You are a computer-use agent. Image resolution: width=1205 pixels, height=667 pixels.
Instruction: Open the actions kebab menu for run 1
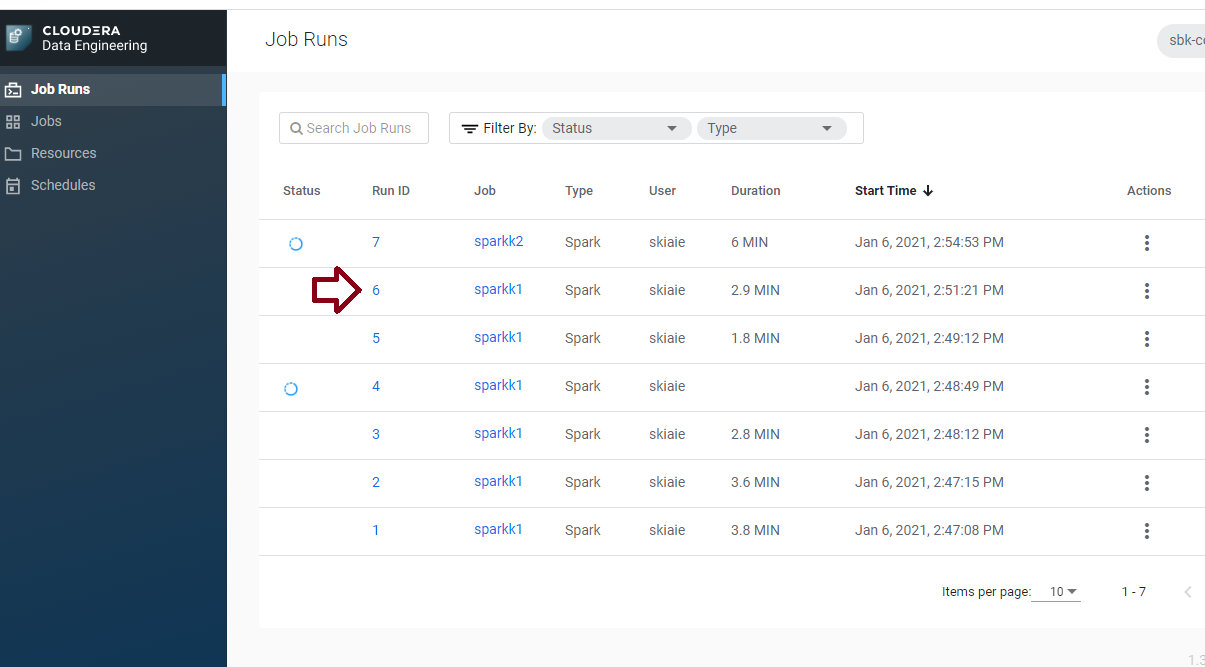pos(1147,531)
